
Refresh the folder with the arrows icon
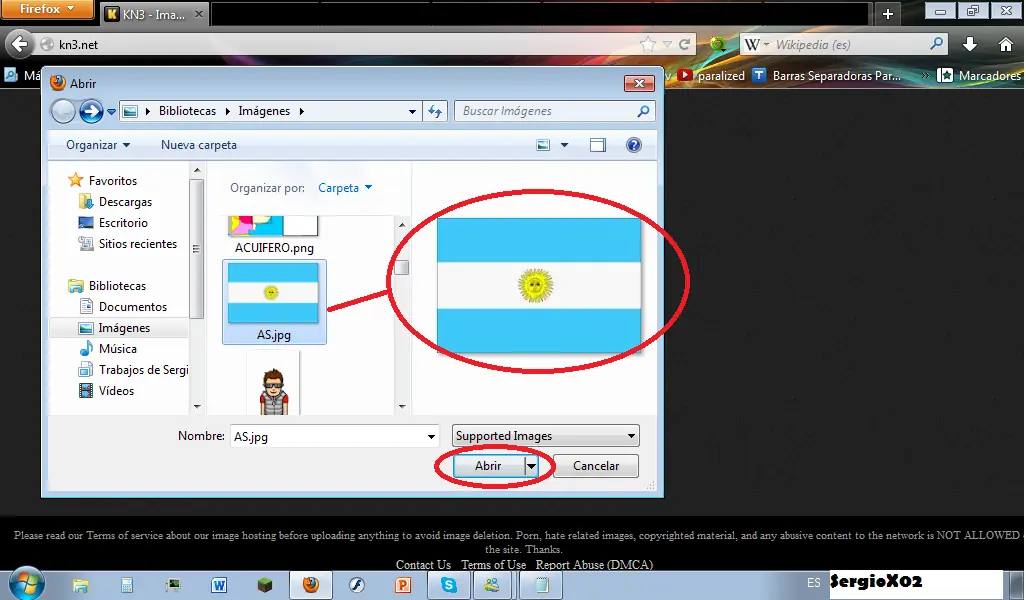[435, 111]
